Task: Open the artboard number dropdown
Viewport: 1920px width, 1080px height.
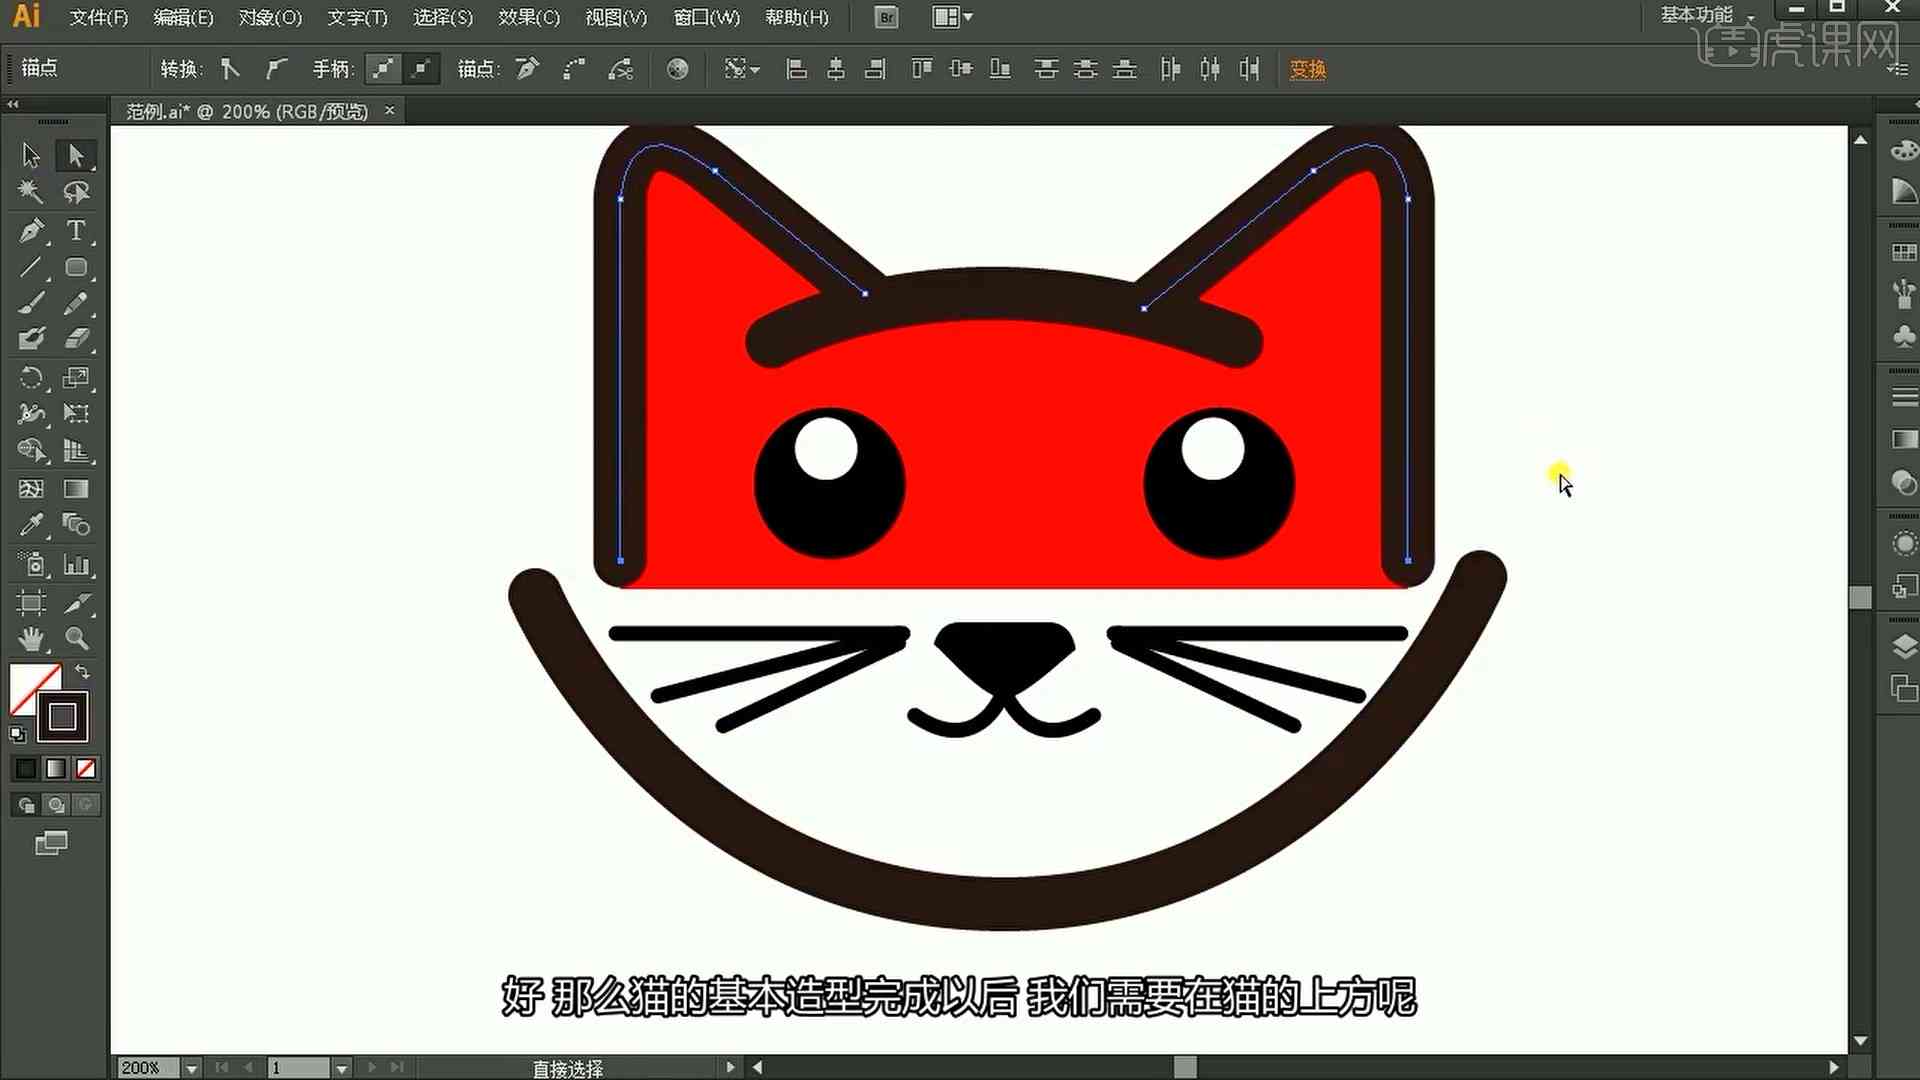Action: pyautogui.click(x=342, y=1068)
